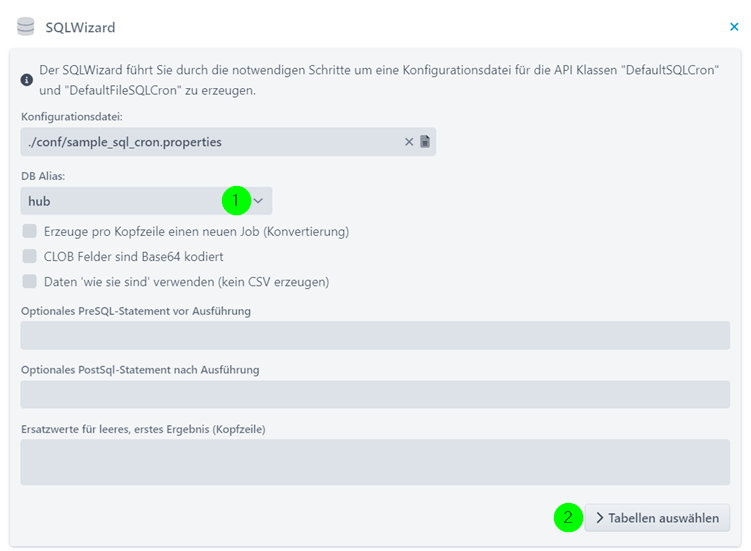Tick 'CLOB Felder sind Base64 kodiert' checkbox
The height and width of the screenshot is (551, 751).
tap(30, 256)
